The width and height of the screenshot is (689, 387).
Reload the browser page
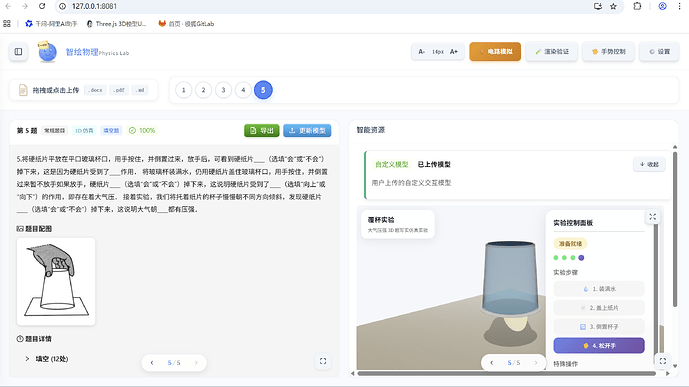coord(42,6)
